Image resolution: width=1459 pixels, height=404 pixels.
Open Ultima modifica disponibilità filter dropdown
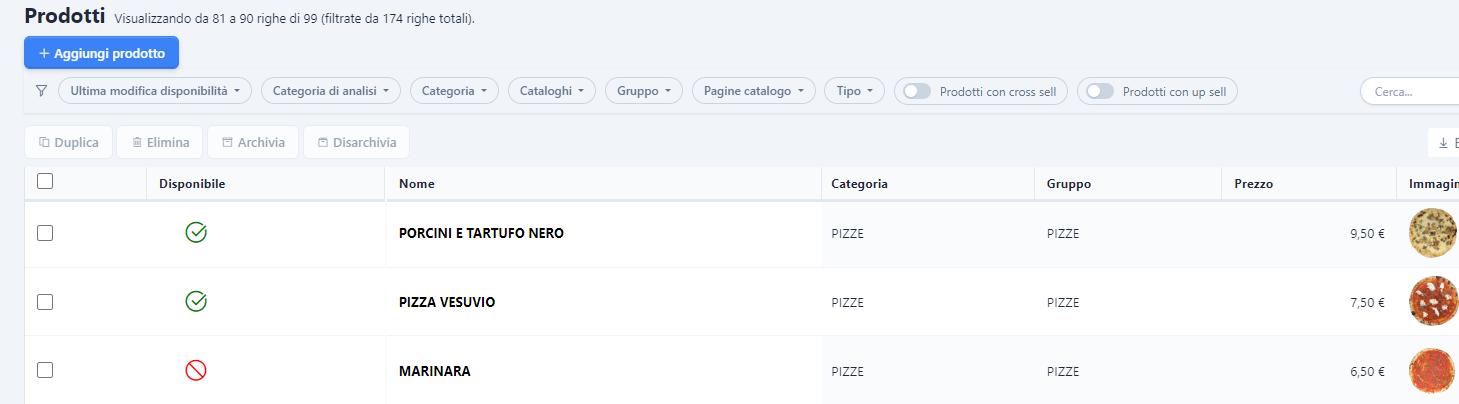155,91
